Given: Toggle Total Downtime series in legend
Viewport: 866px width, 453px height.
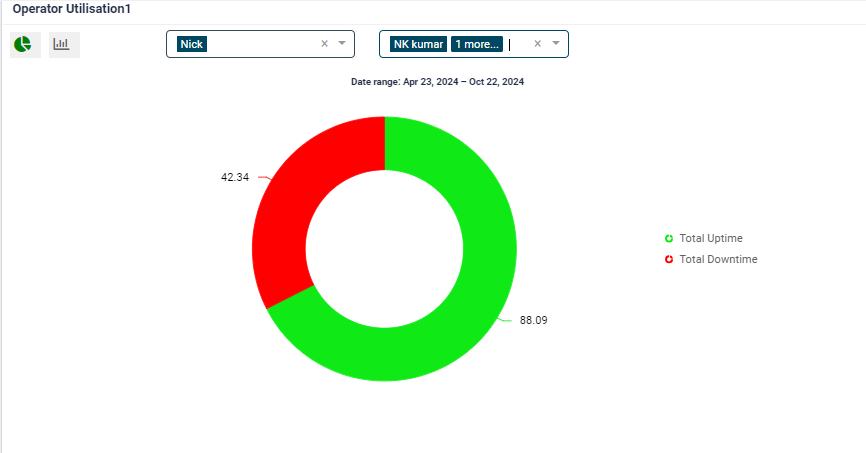Looking at the screenshot, I should point(717,259).
